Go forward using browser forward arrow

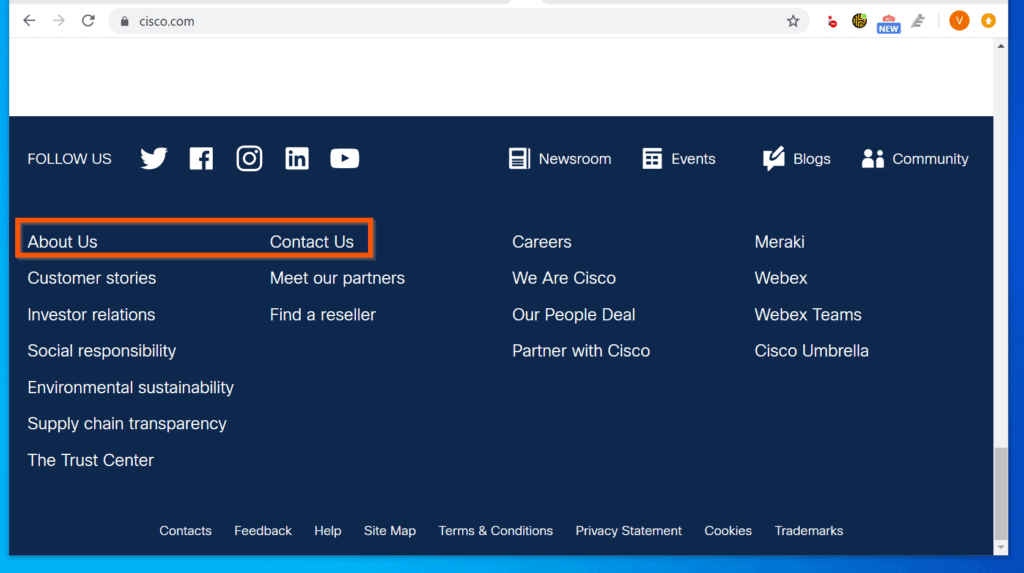click(x=59, y=21)
